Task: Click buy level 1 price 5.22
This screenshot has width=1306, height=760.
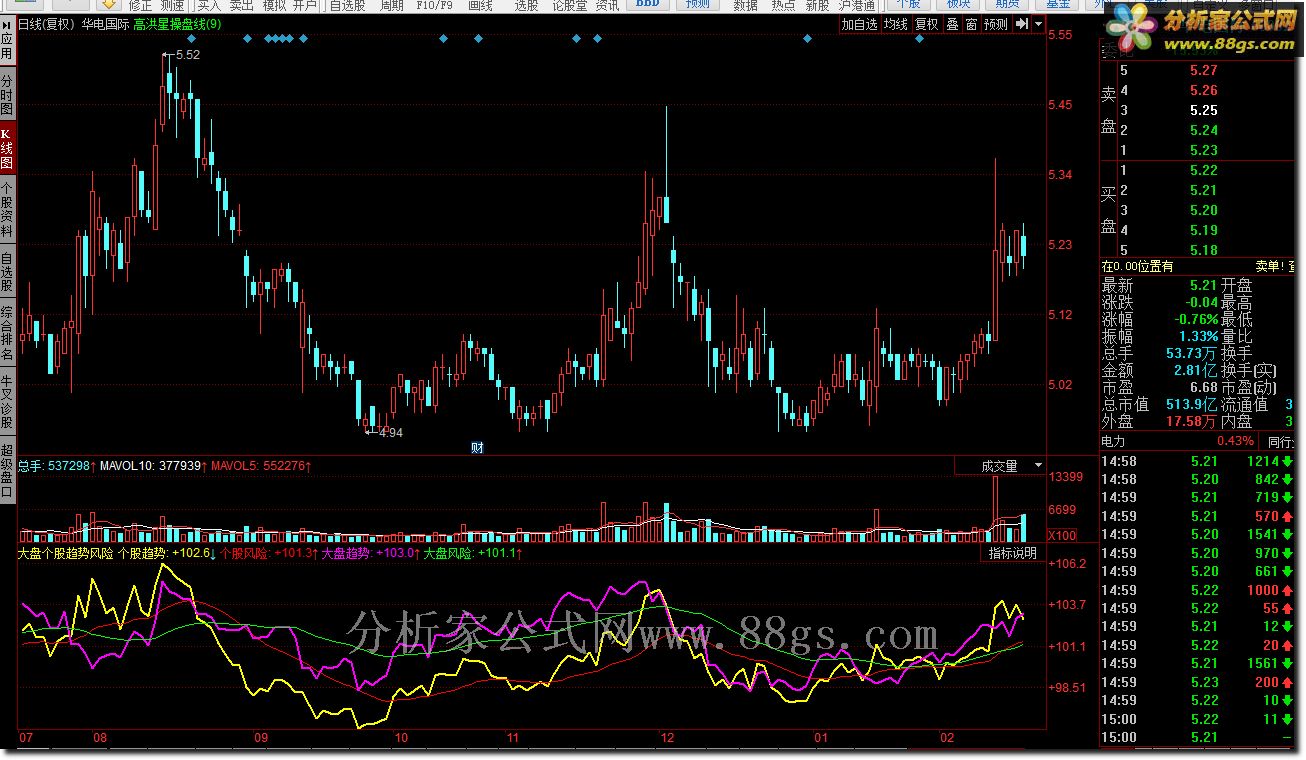Action: [1204, 171]
